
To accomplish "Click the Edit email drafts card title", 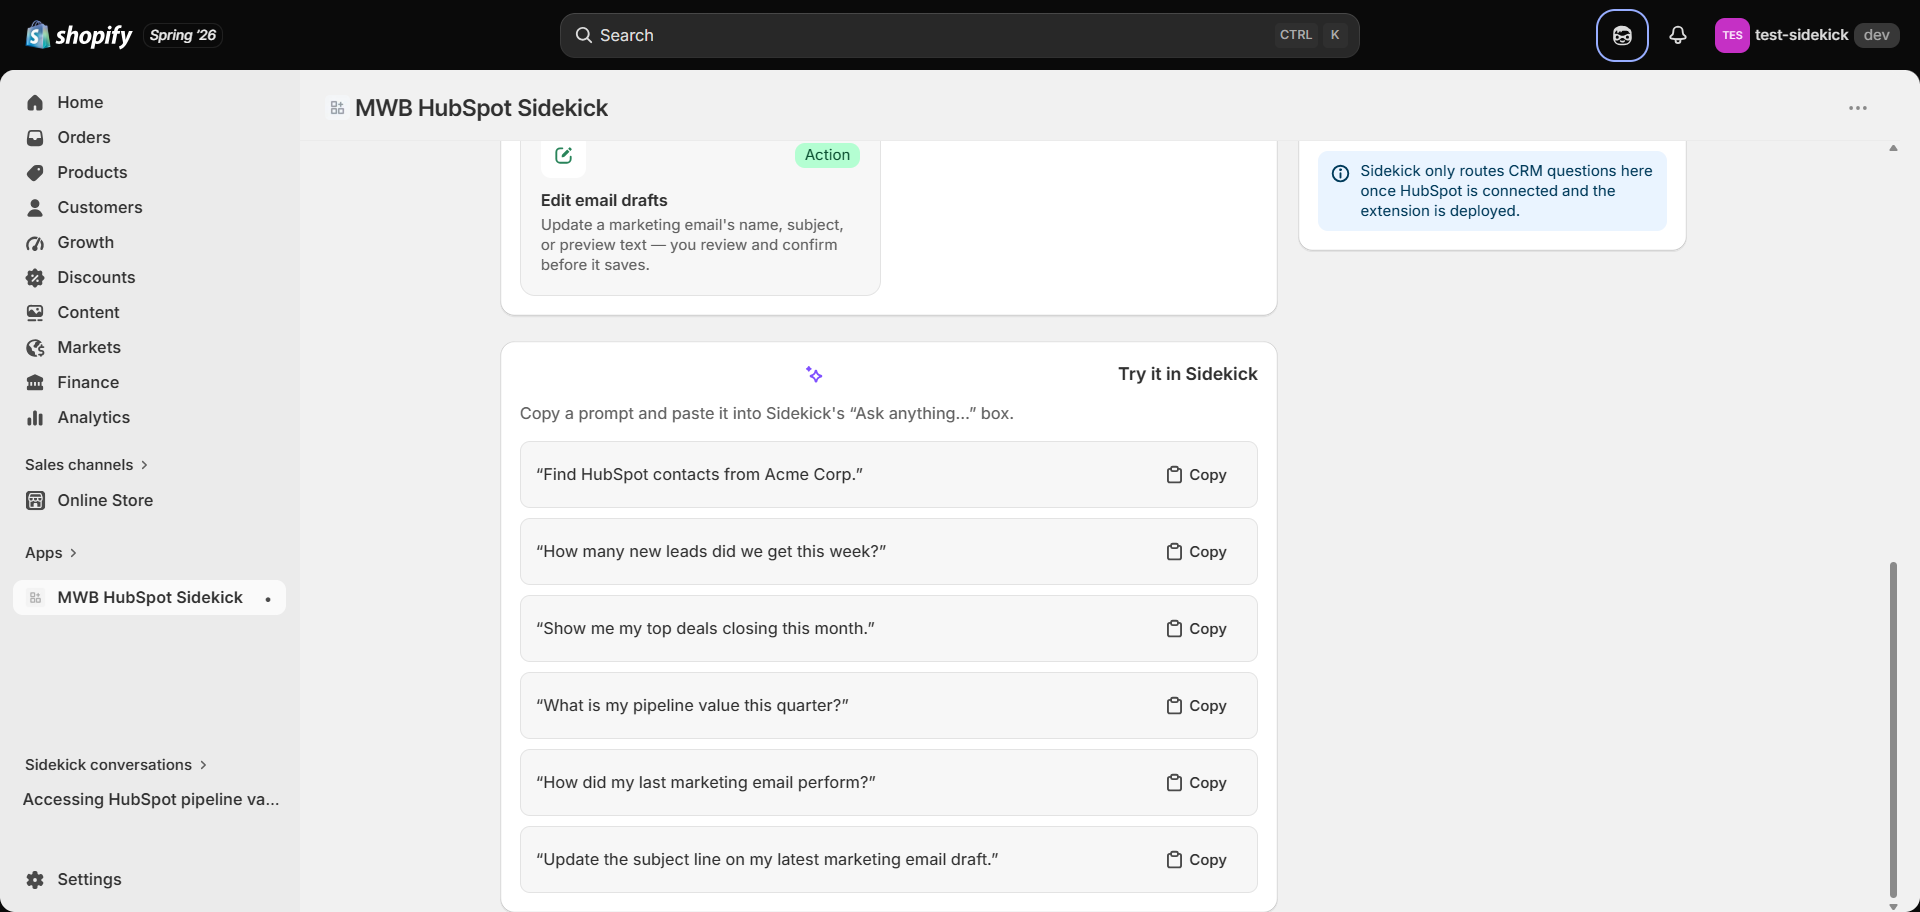I will [604, 200].
